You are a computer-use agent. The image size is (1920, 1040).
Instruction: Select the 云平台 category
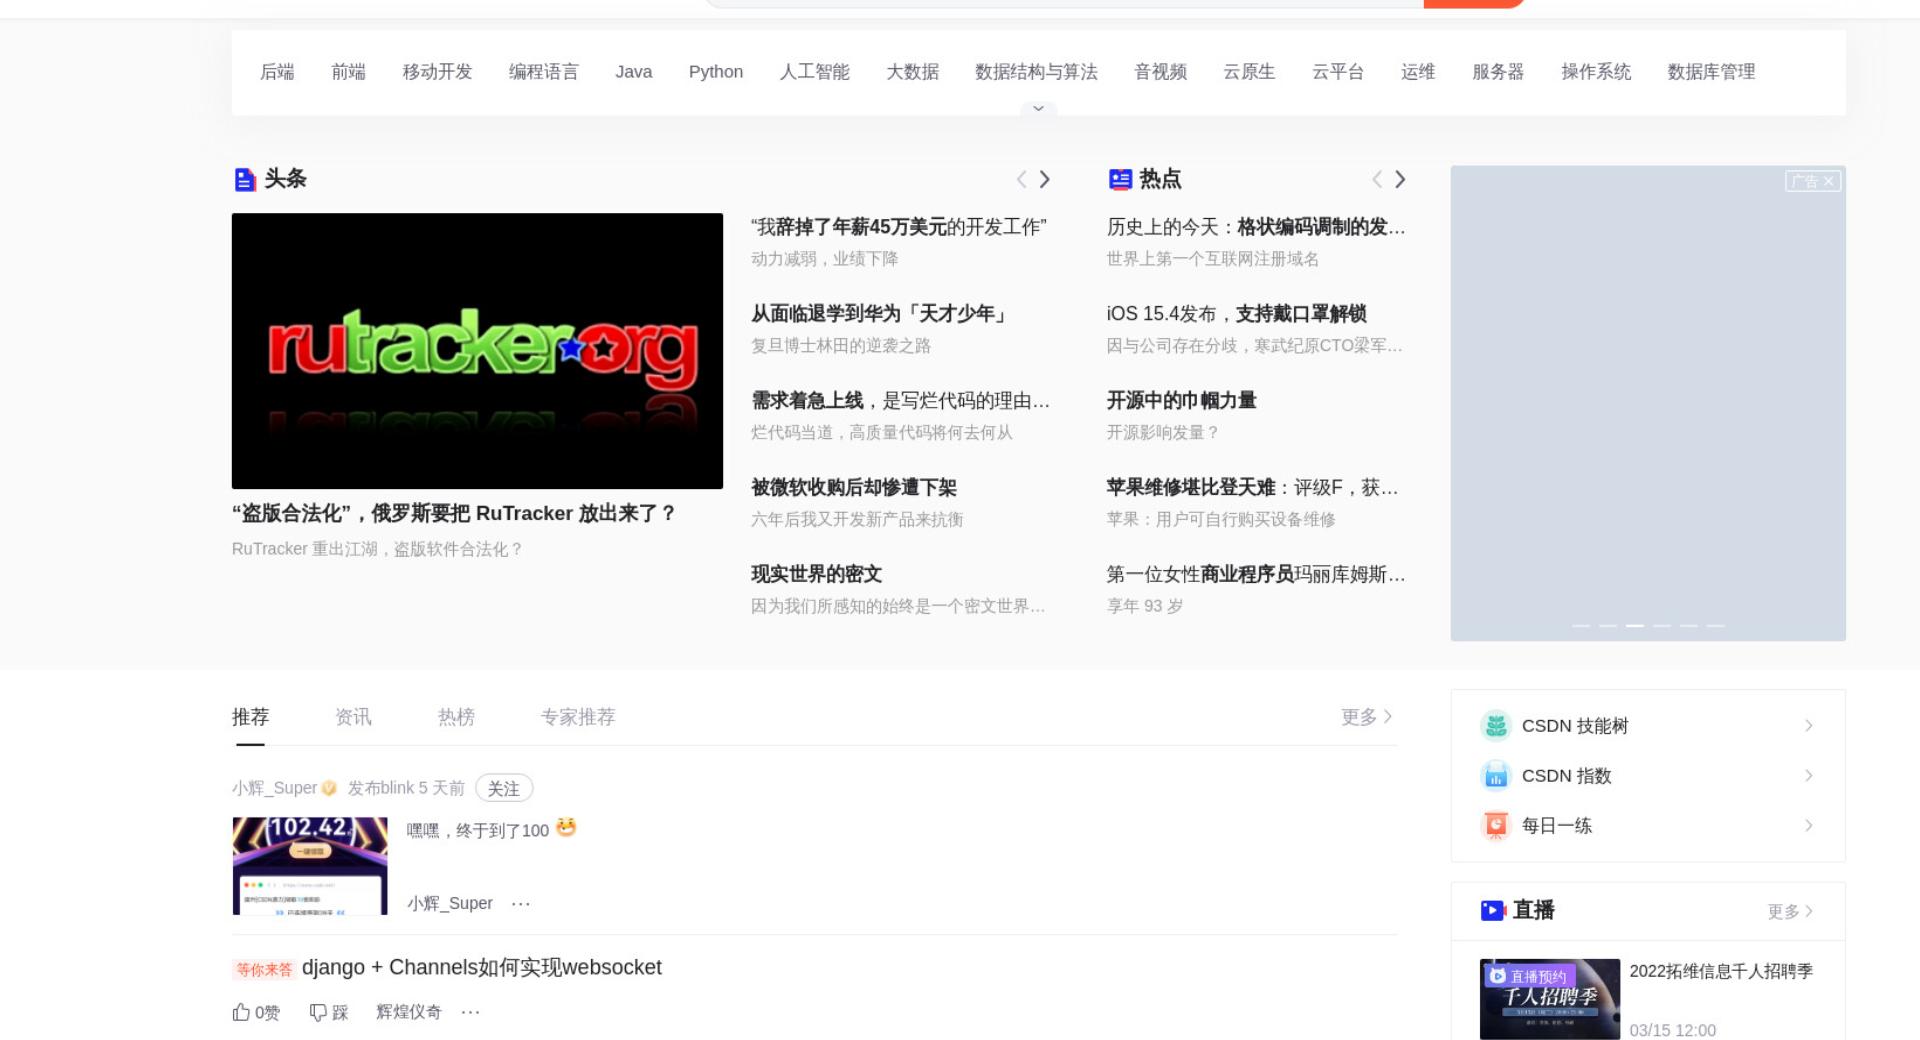point(1338,72)
